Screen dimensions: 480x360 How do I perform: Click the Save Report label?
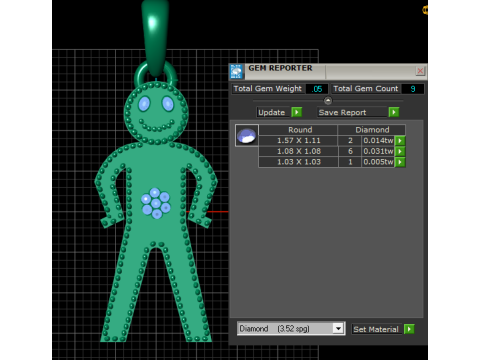coord(342,112)
